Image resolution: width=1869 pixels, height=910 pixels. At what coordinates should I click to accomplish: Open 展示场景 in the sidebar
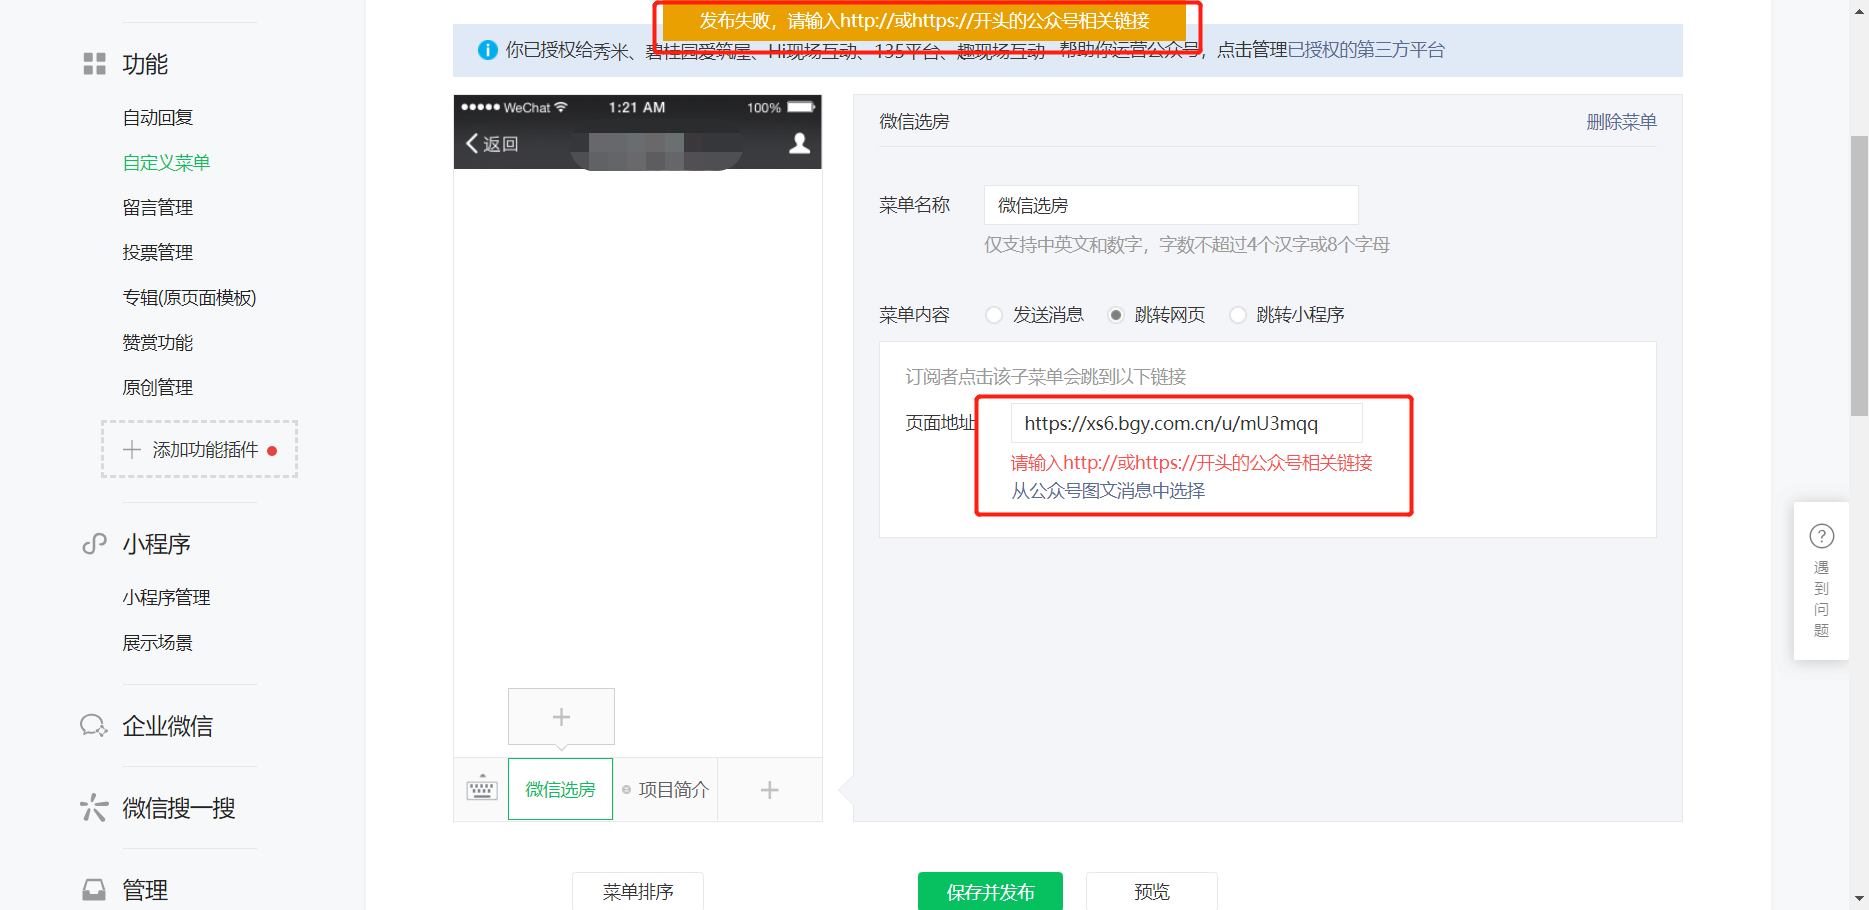coord(158,643)
